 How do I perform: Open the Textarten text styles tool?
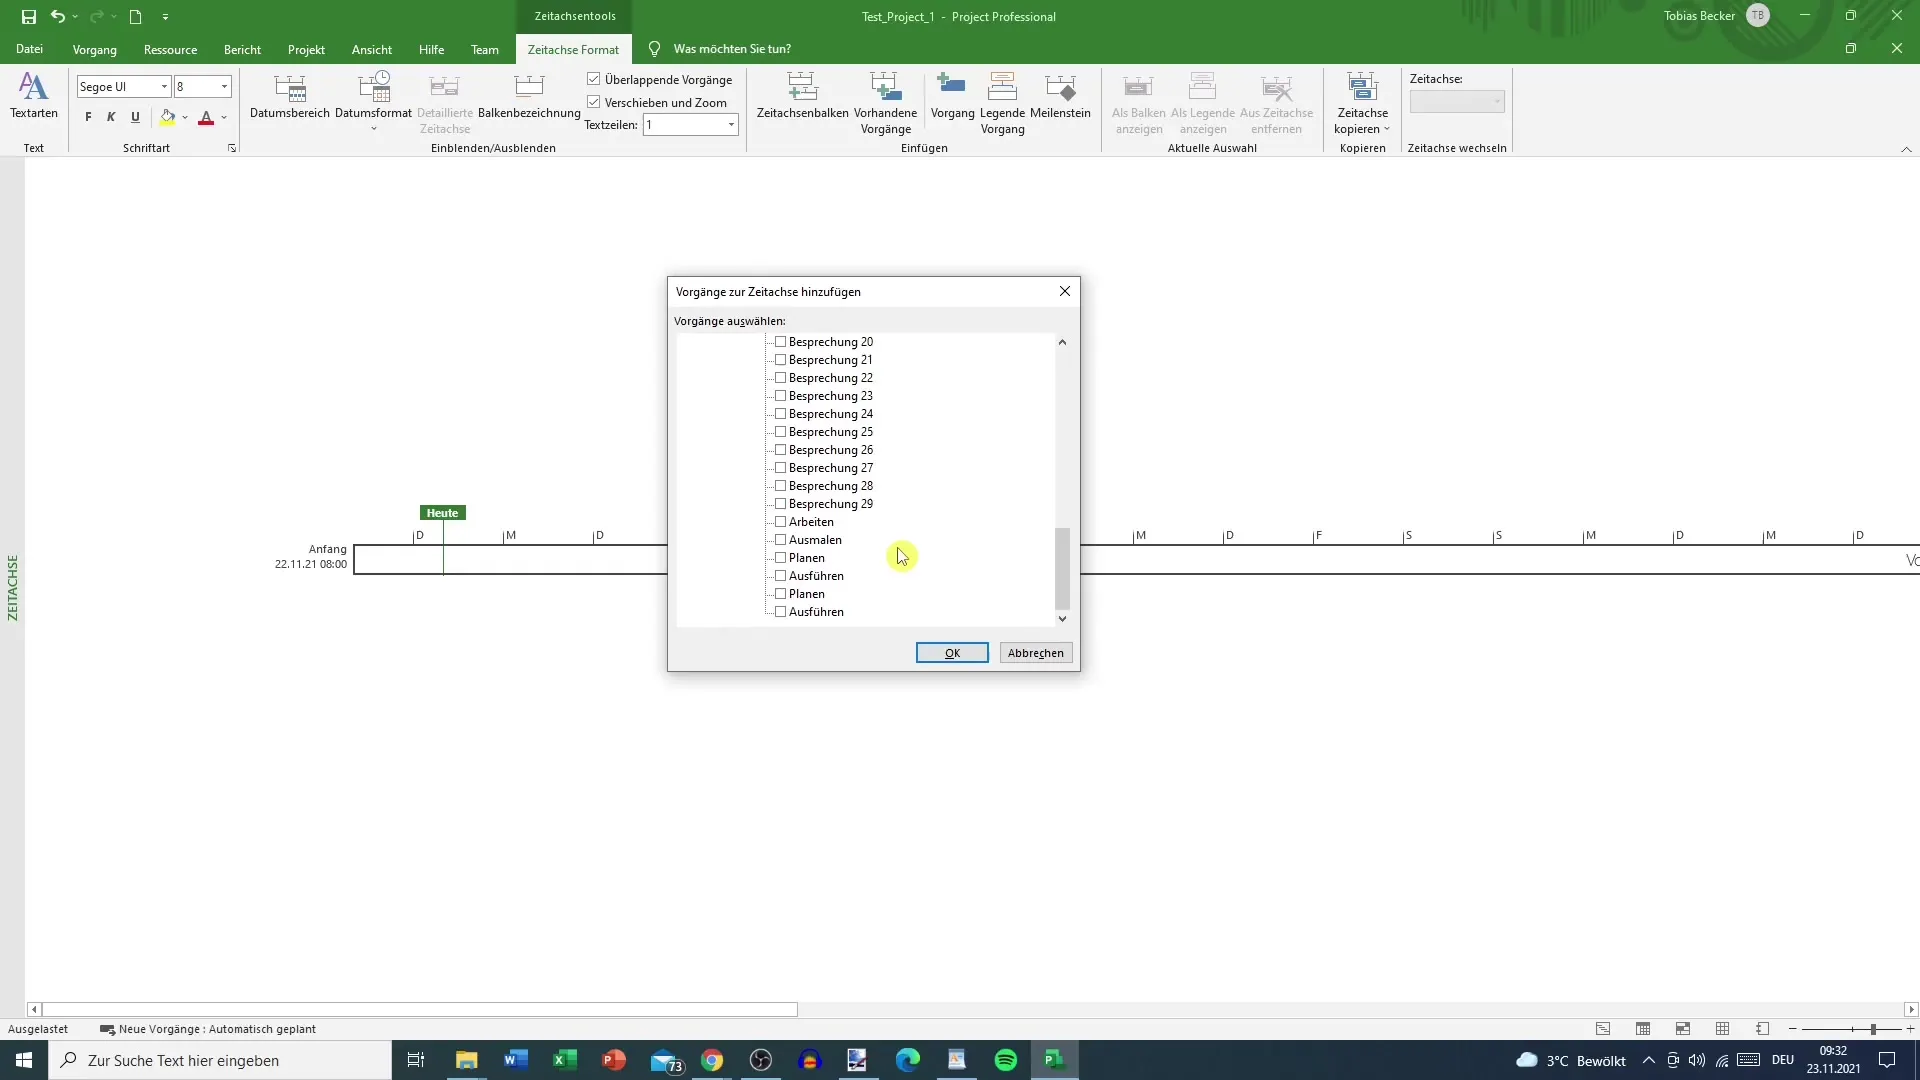point(34,96)
